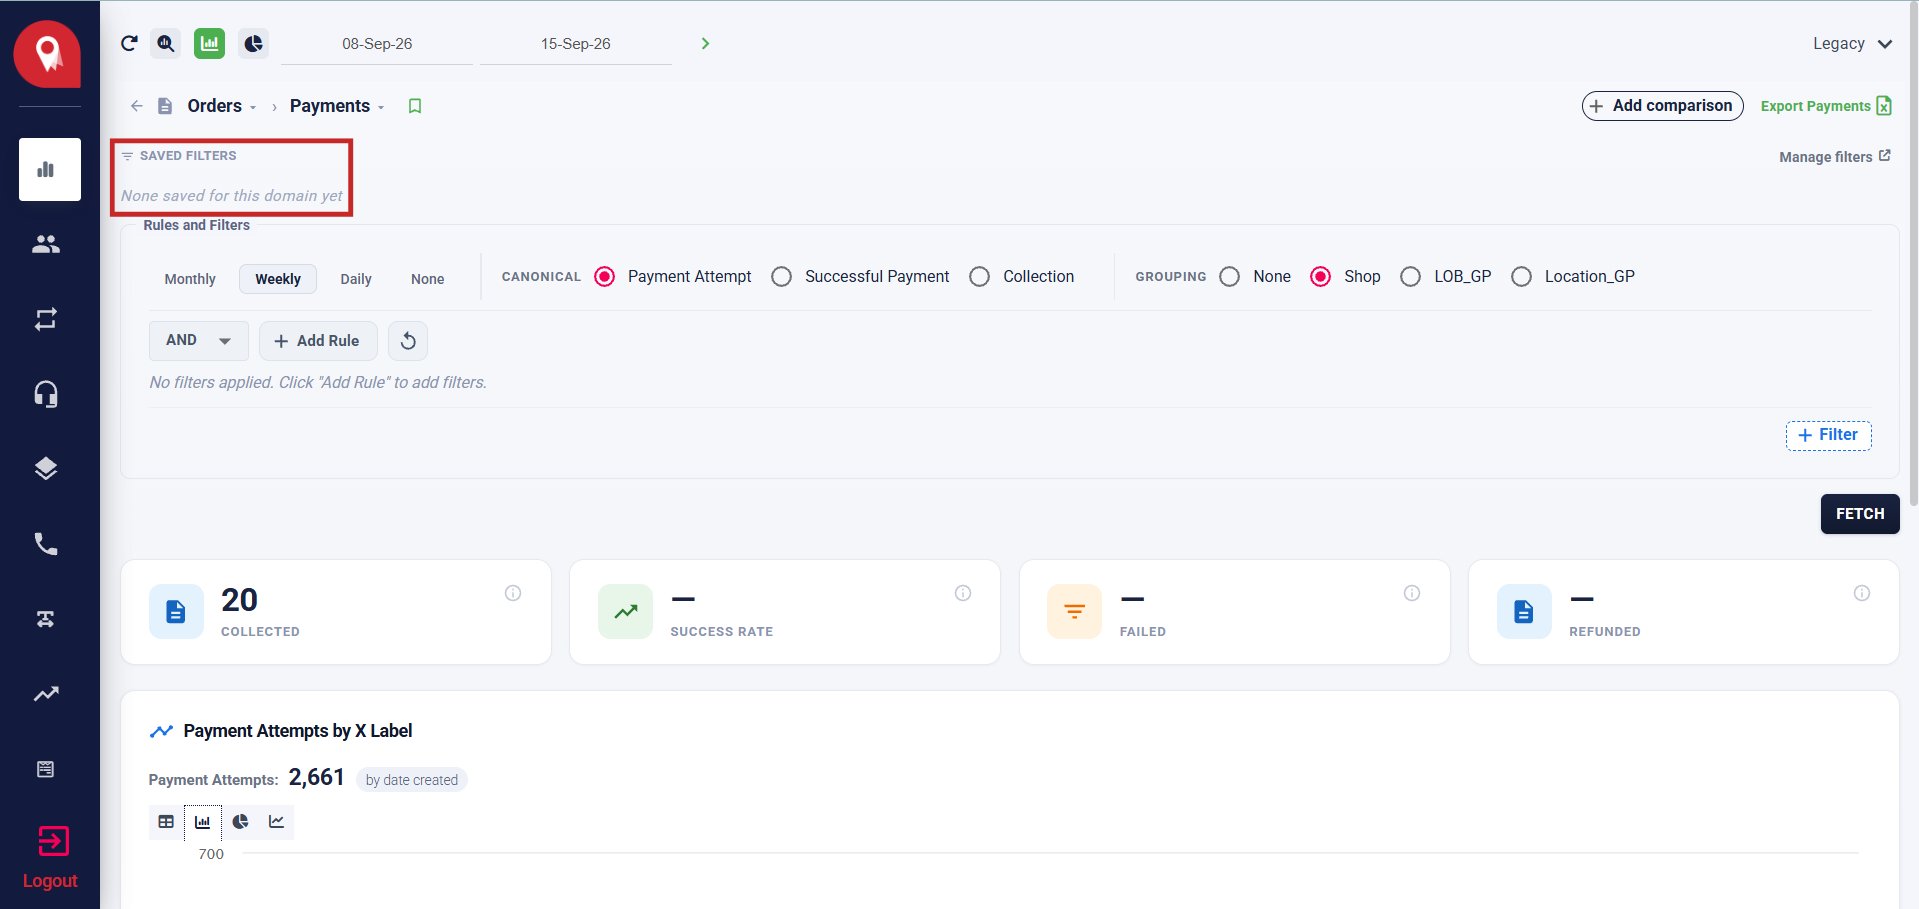Viewport: 1919px width, 909px height.
Task: Switch period to Daily
Action: 356,279
